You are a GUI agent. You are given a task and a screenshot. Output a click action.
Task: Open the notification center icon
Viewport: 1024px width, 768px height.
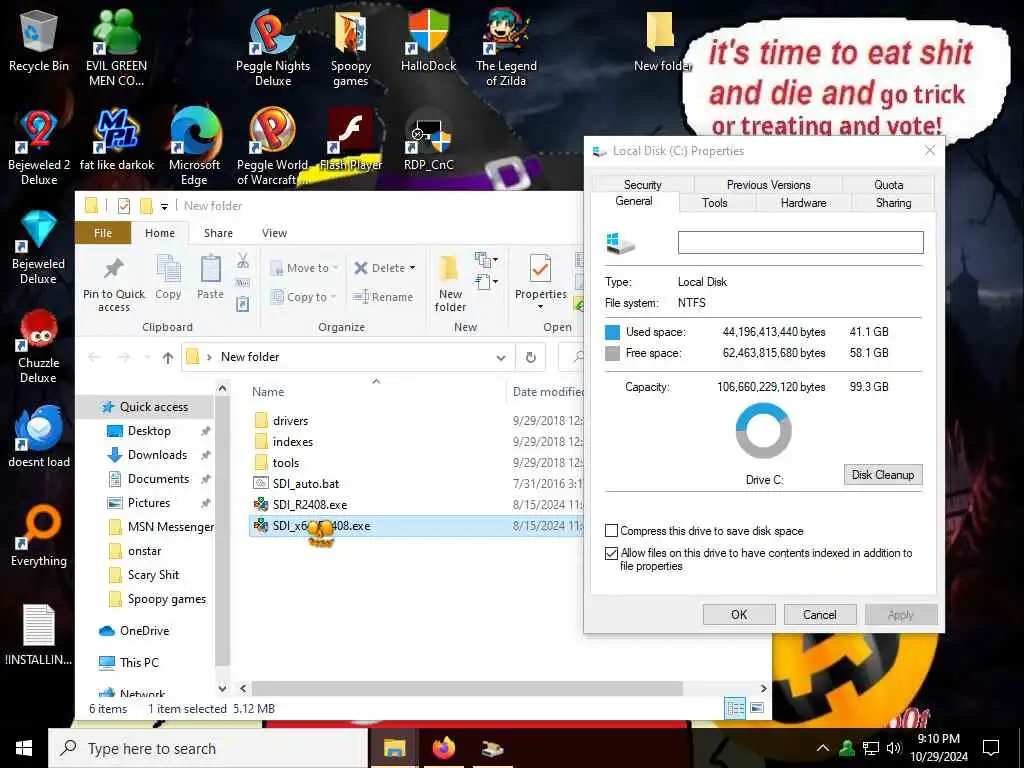(x=991, y=748)
